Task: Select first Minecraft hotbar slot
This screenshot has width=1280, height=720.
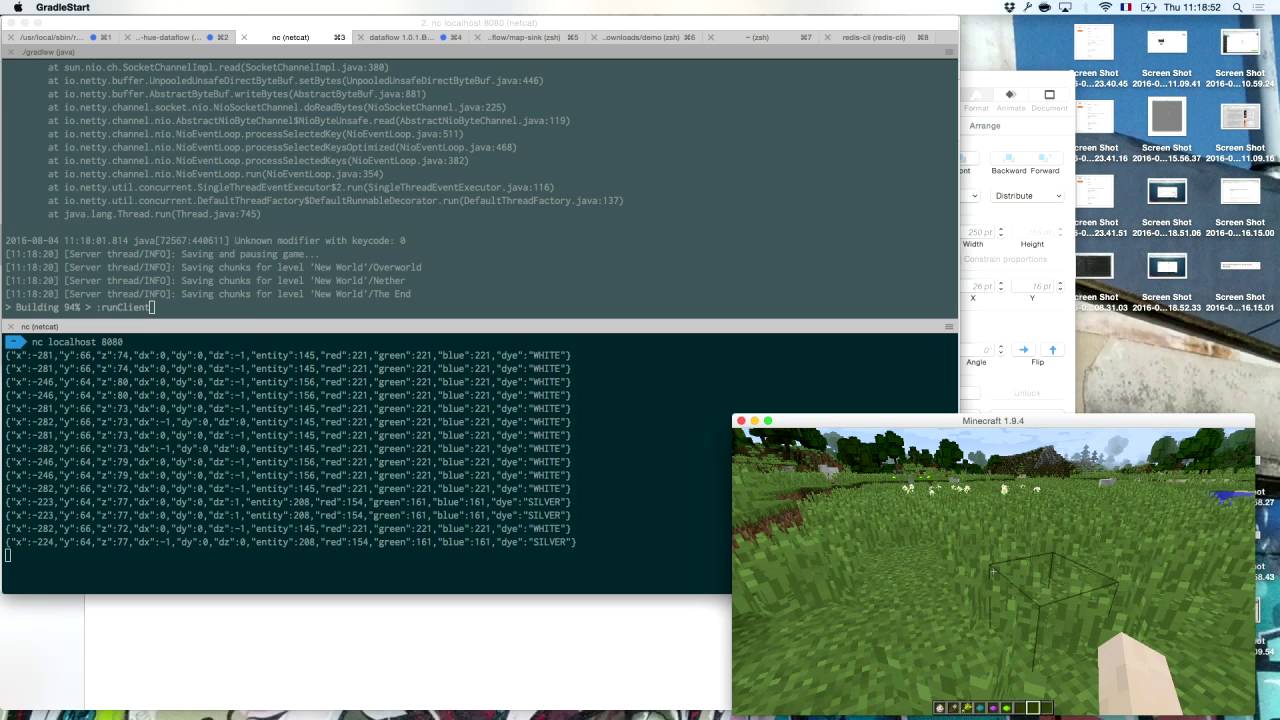Action: click(x=940, y=708)
